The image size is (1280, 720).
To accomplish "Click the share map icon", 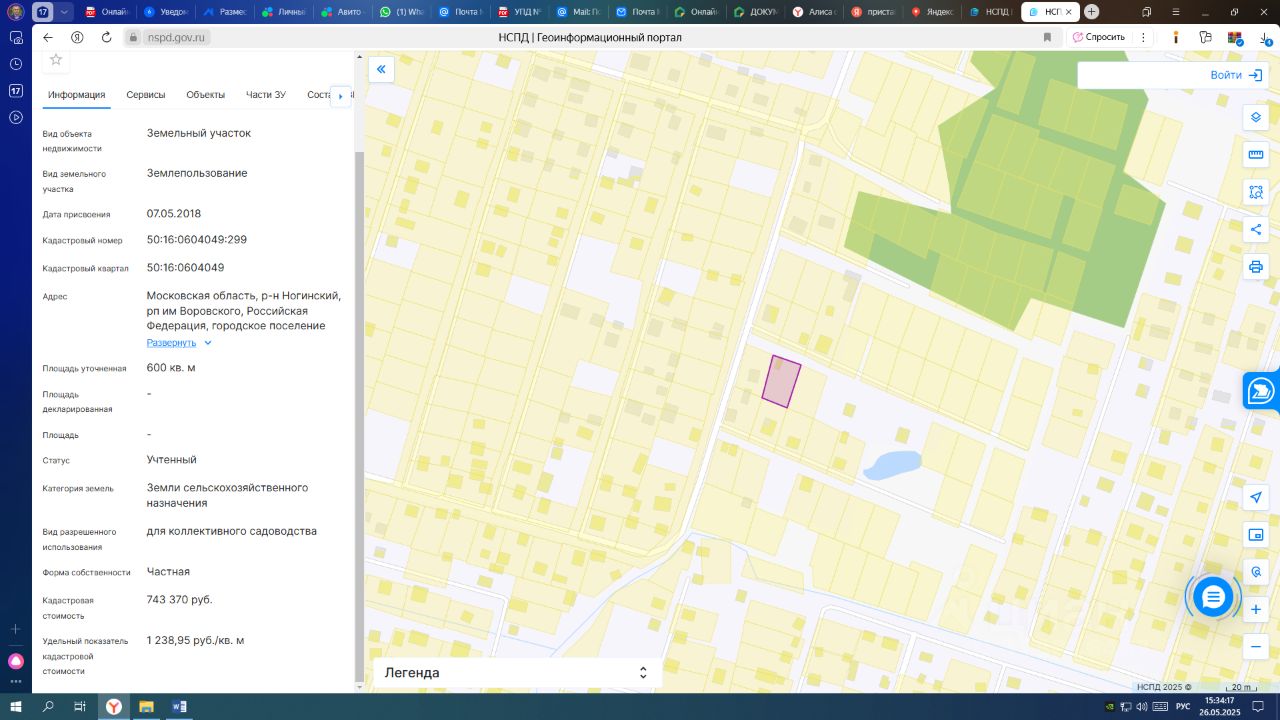I will (1256, 230).
